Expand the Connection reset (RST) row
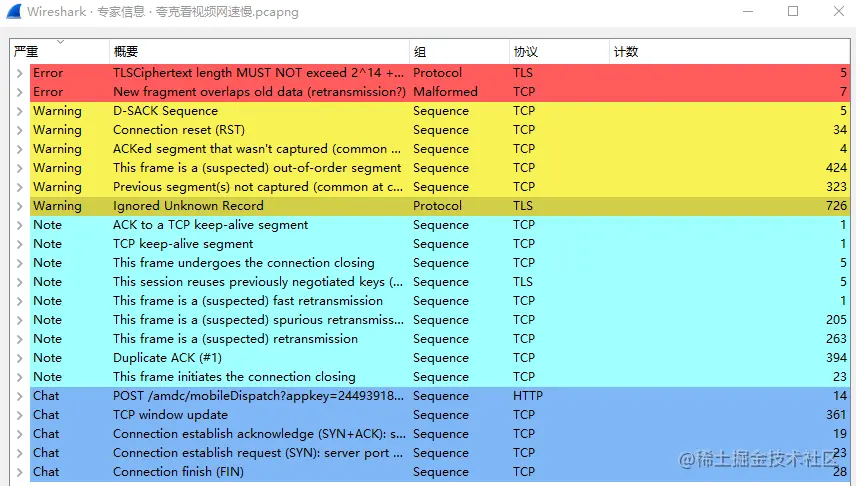Screen dimensions: 856x486 pyautogui.click(x=20, y=131)
